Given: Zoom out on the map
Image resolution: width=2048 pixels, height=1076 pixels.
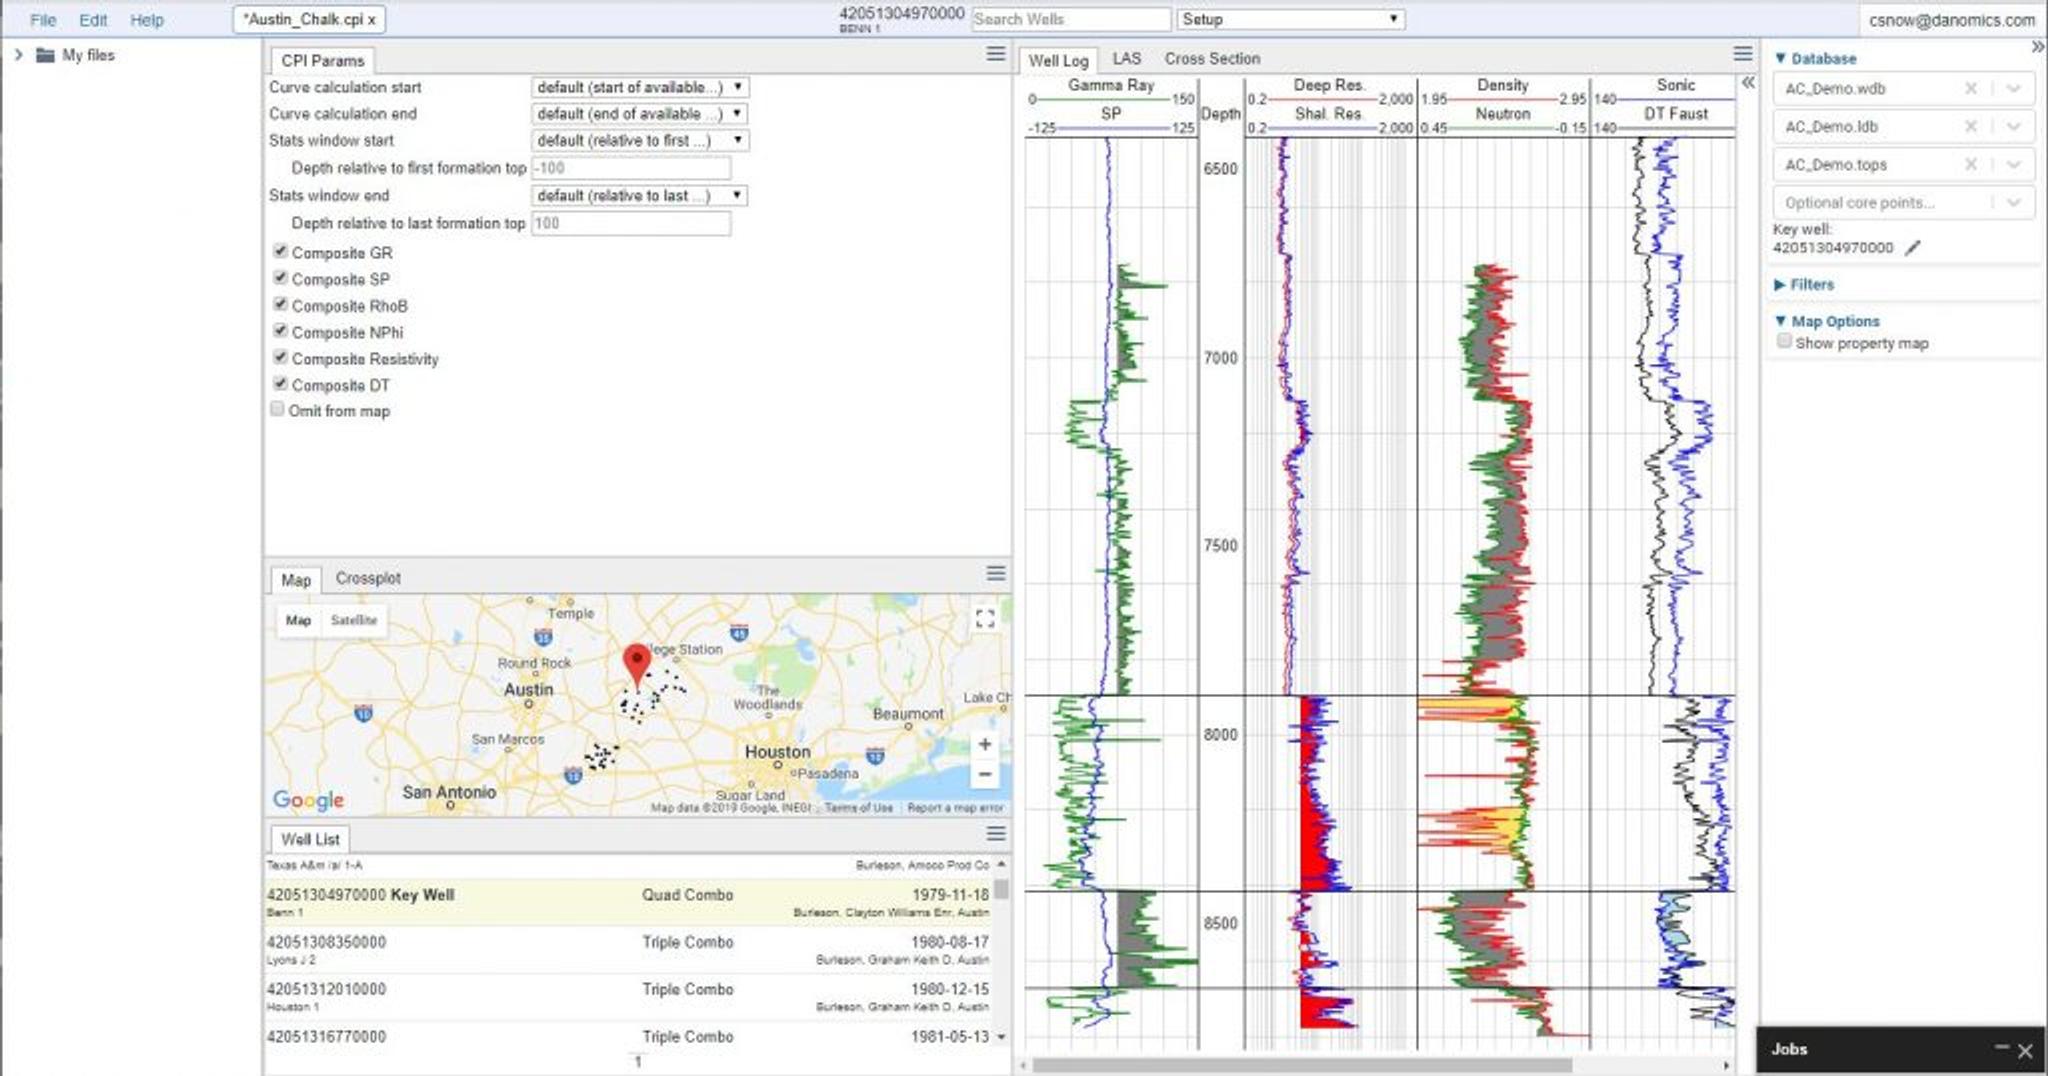Looking at the screenshot, I should [x=984, y=775].
